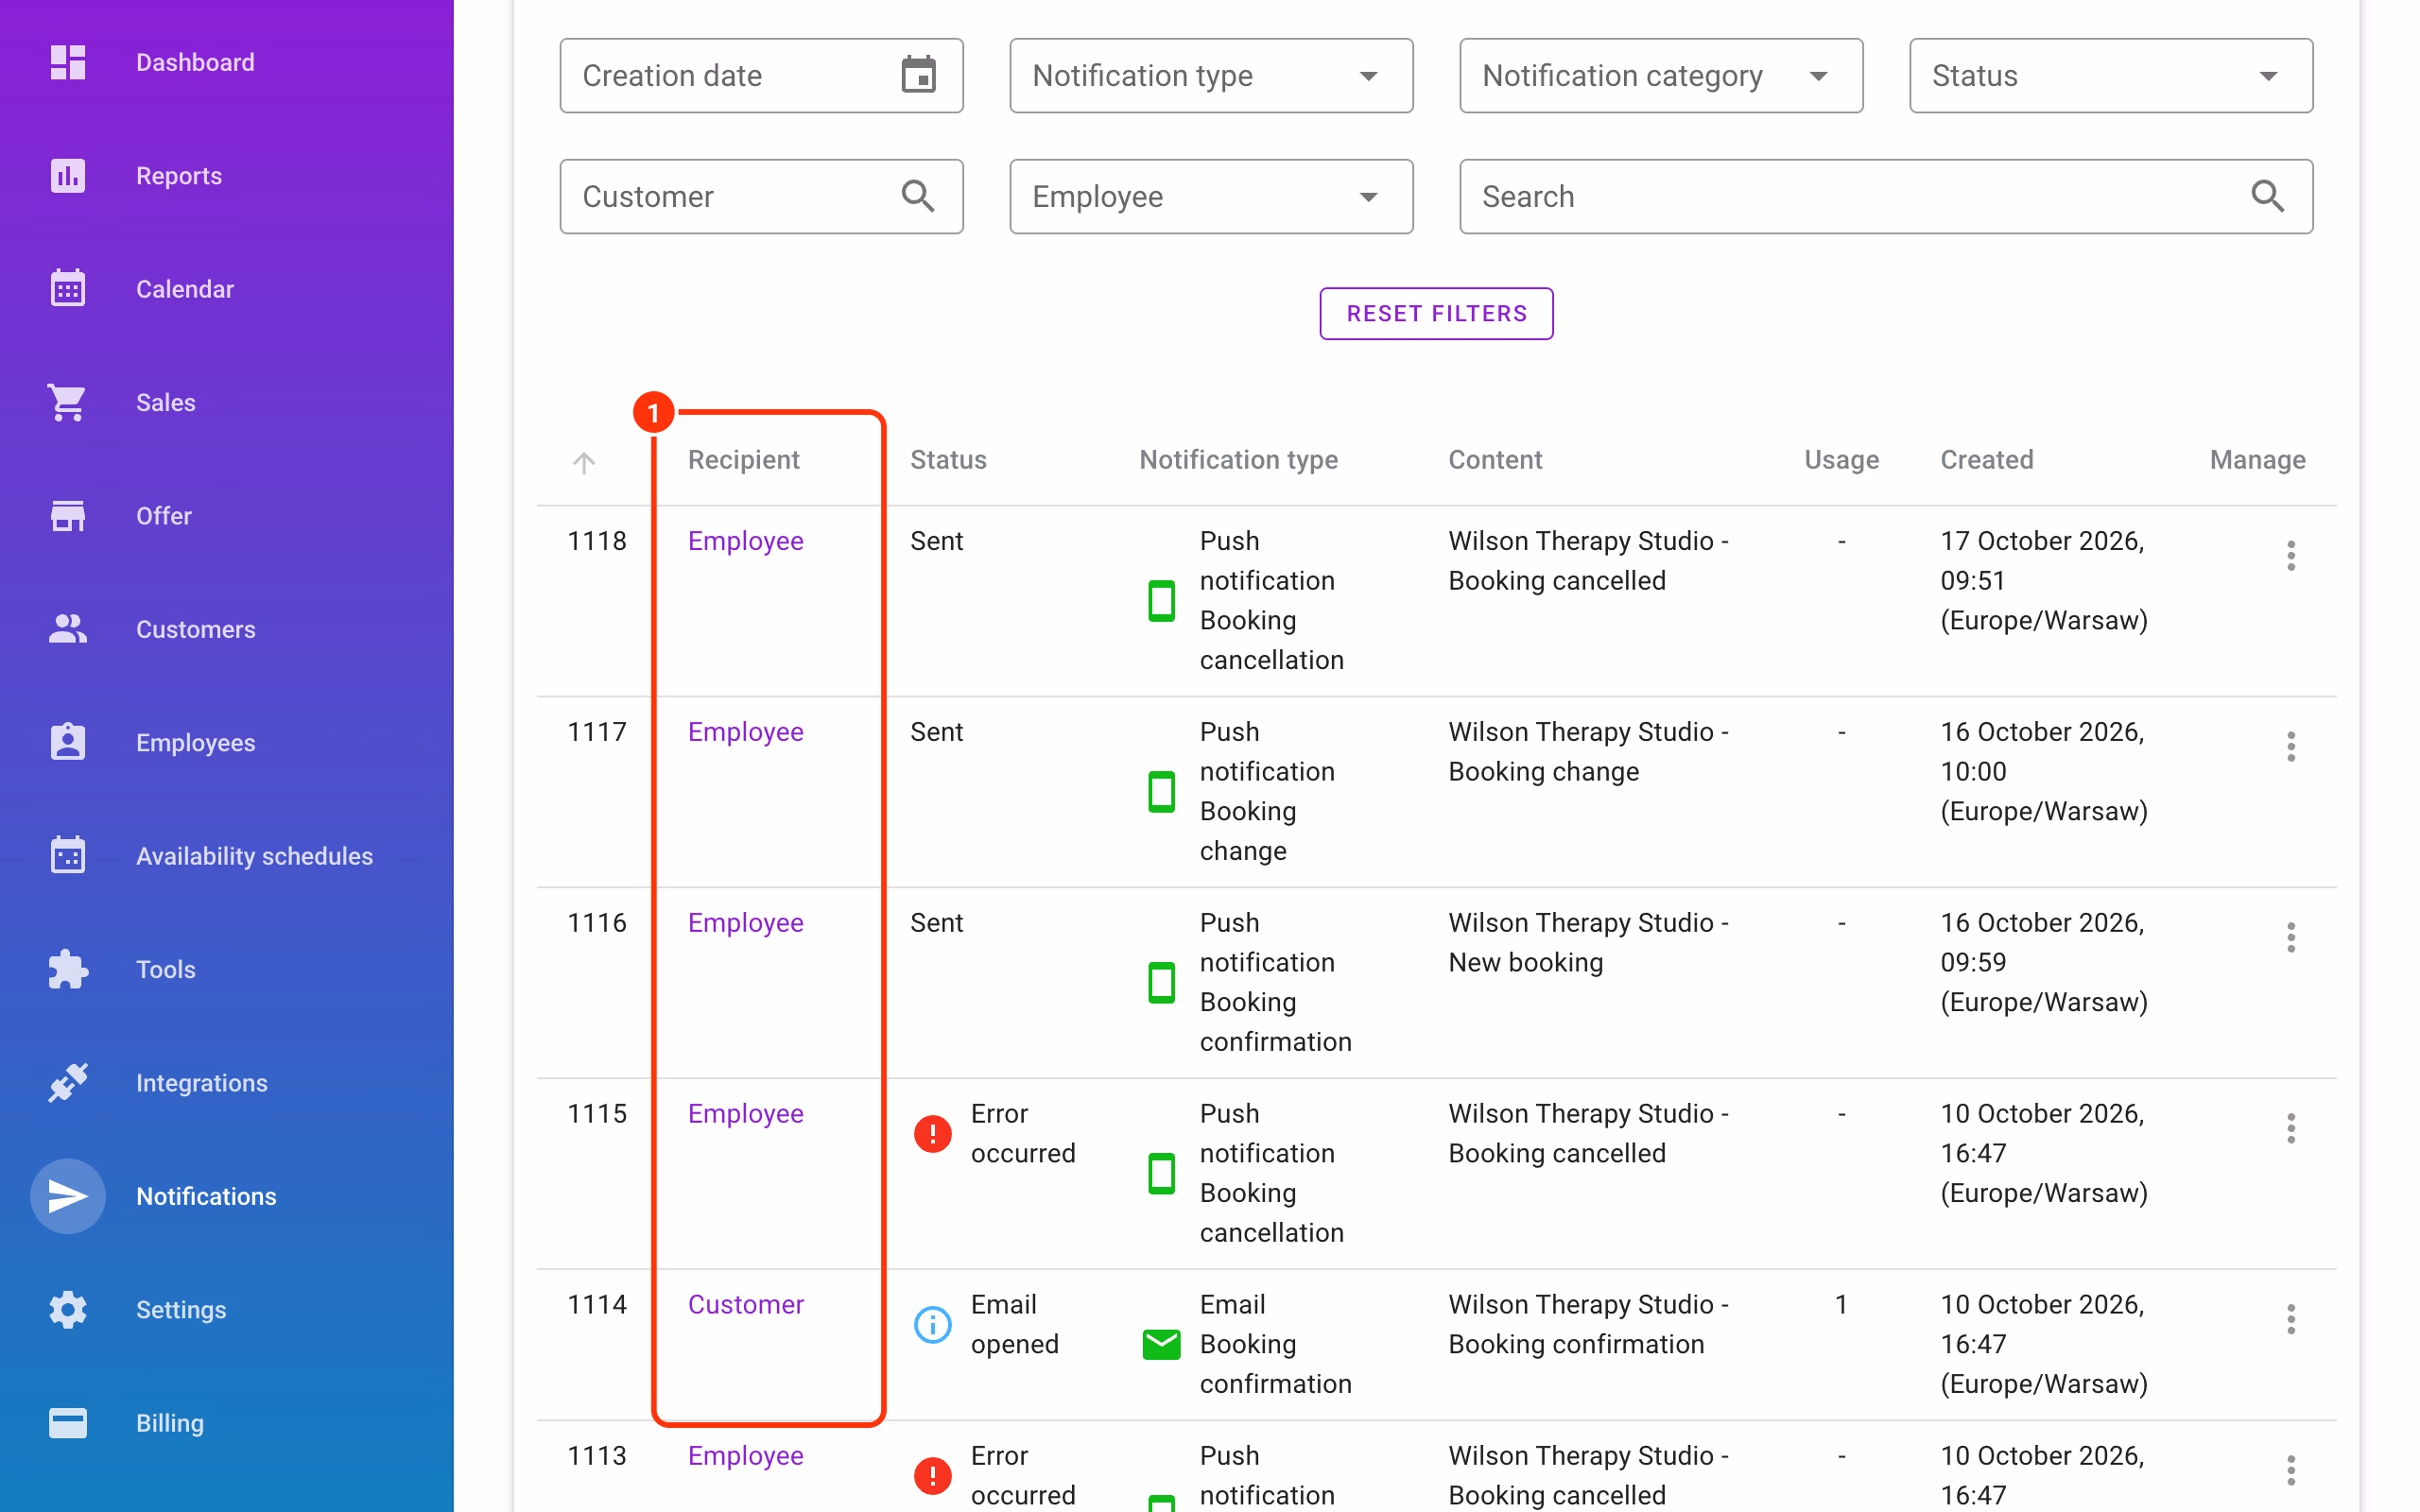
Task: Click the Content column header
Action: coord(1495,459)
